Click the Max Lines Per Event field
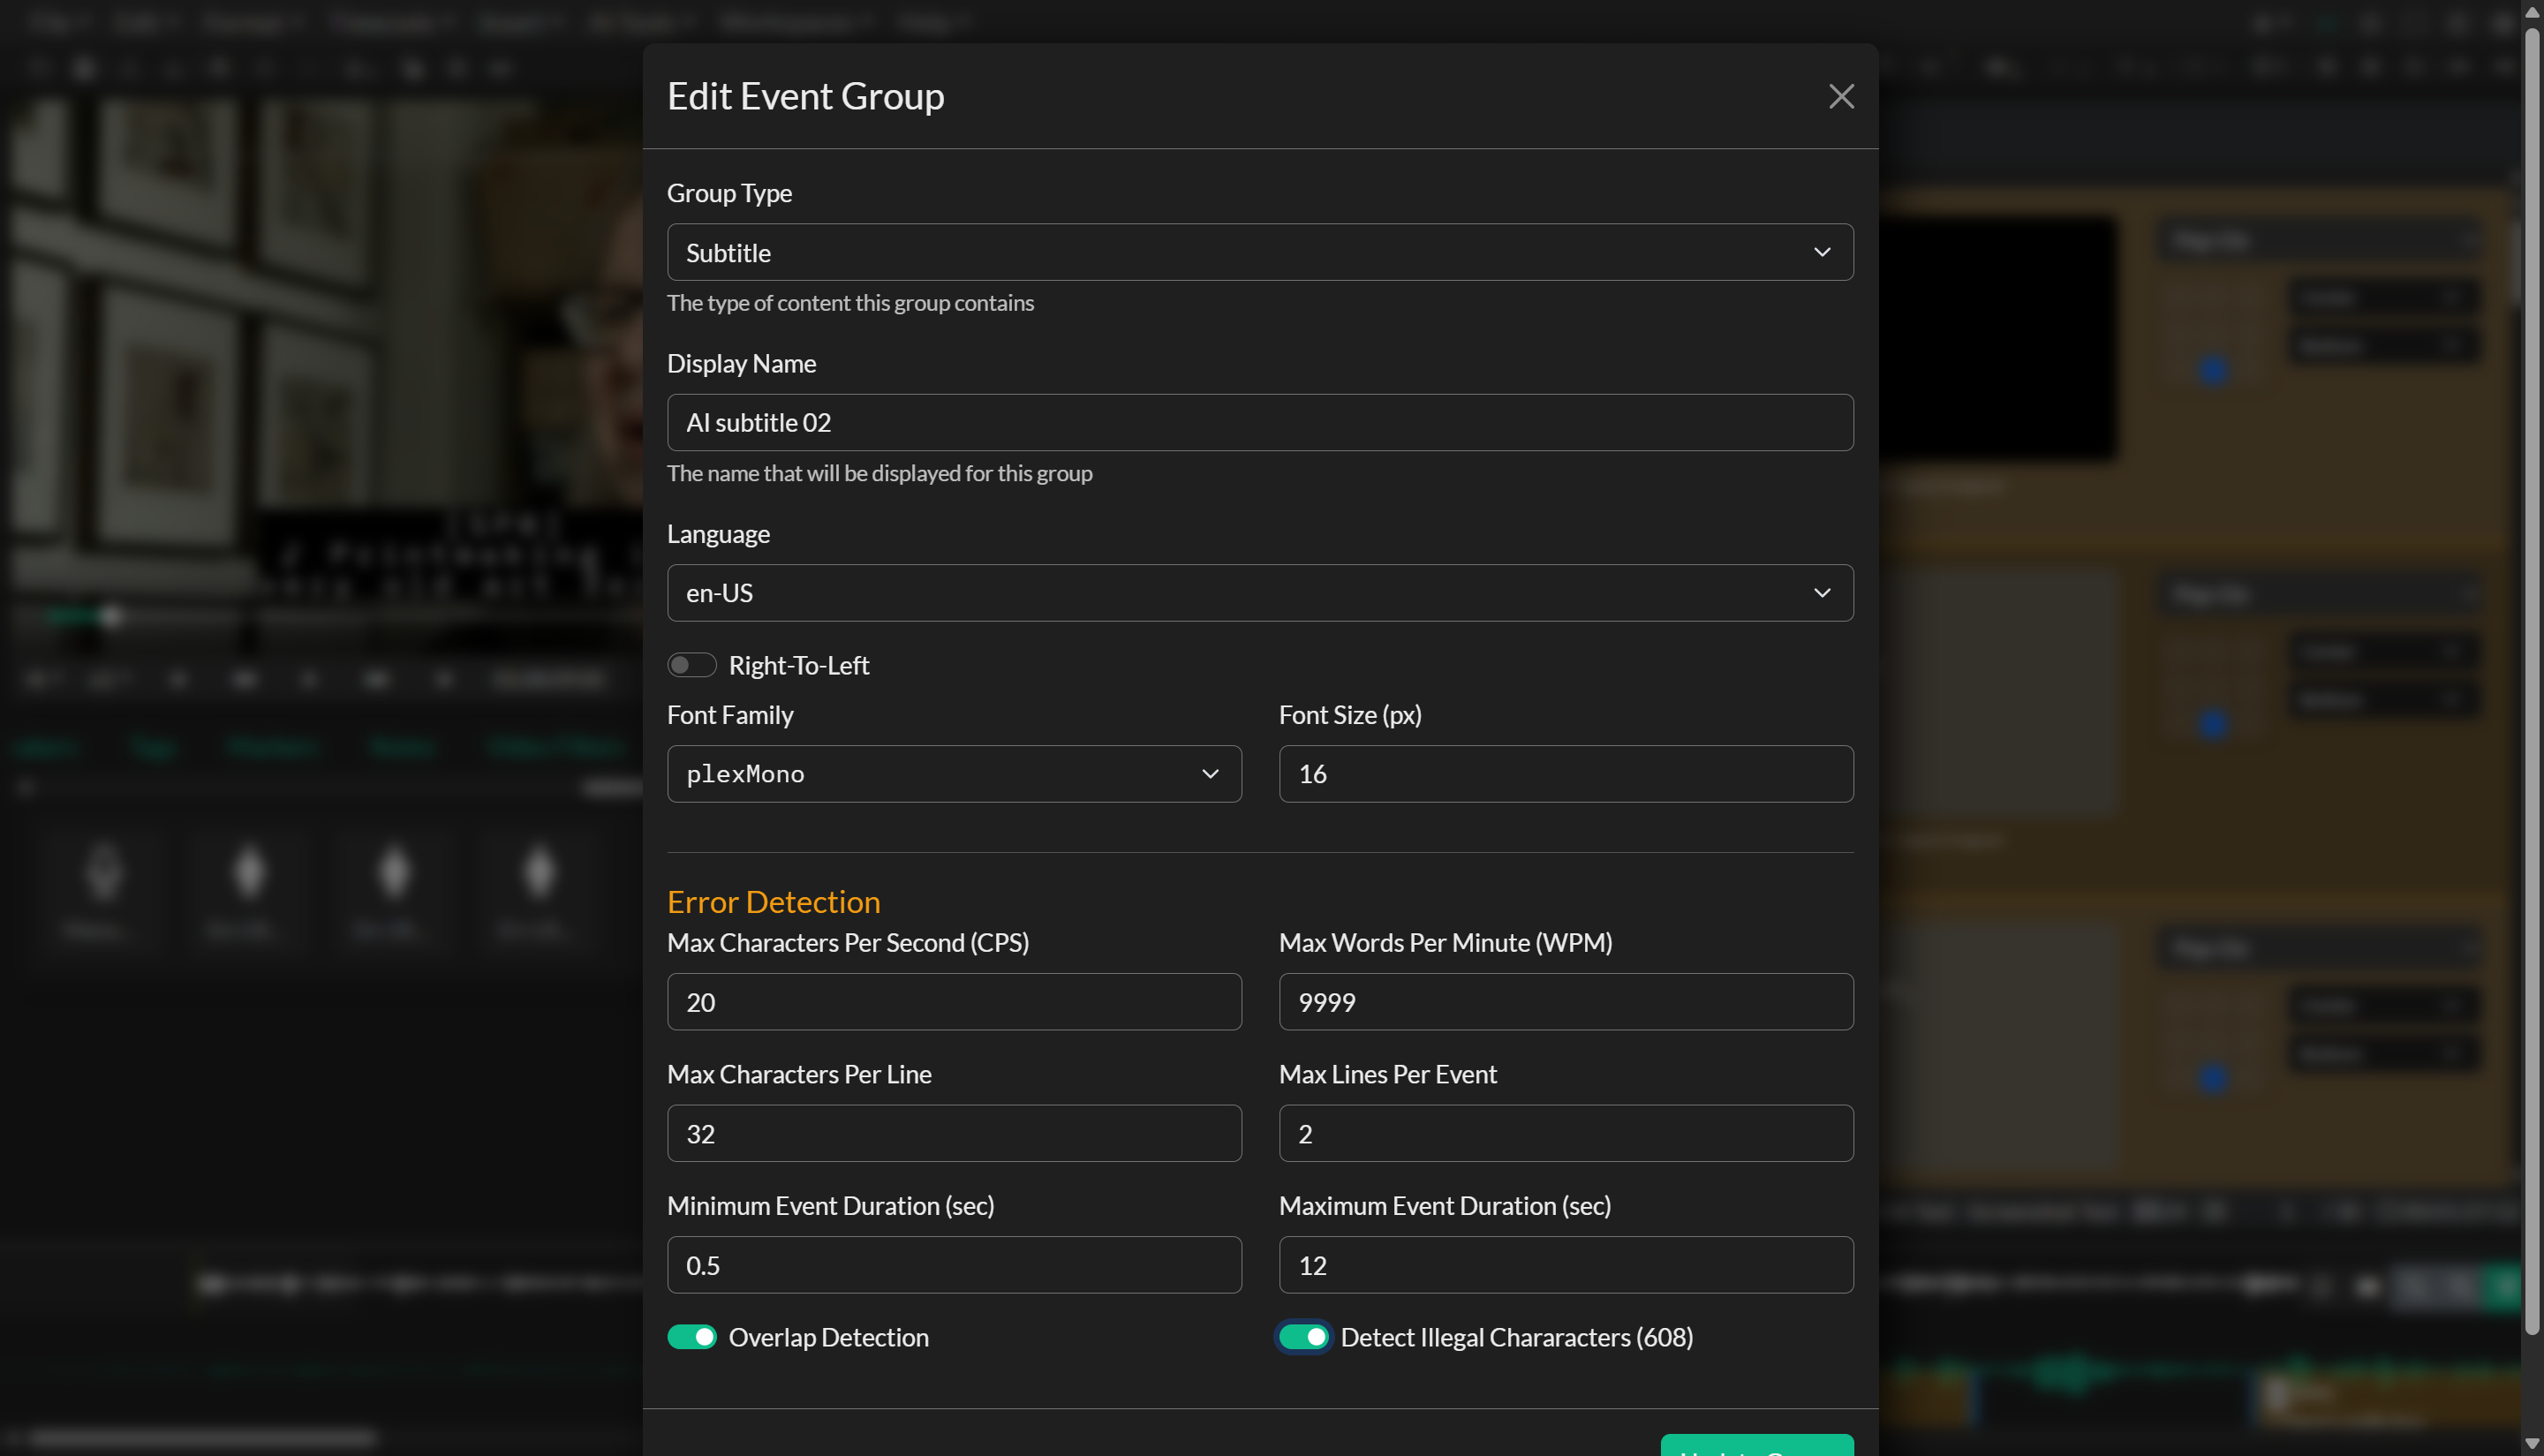Screen dimensions: 2544x1456 1565,1133
